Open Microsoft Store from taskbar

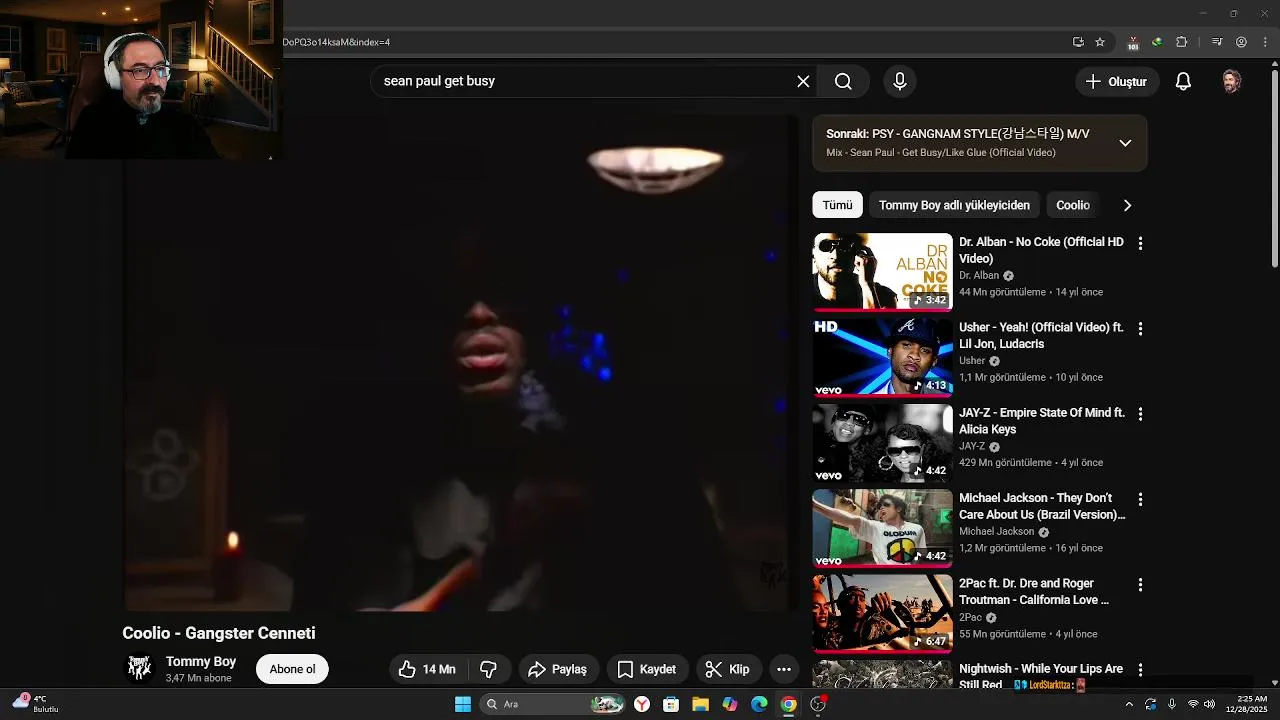tap(671, 704)
